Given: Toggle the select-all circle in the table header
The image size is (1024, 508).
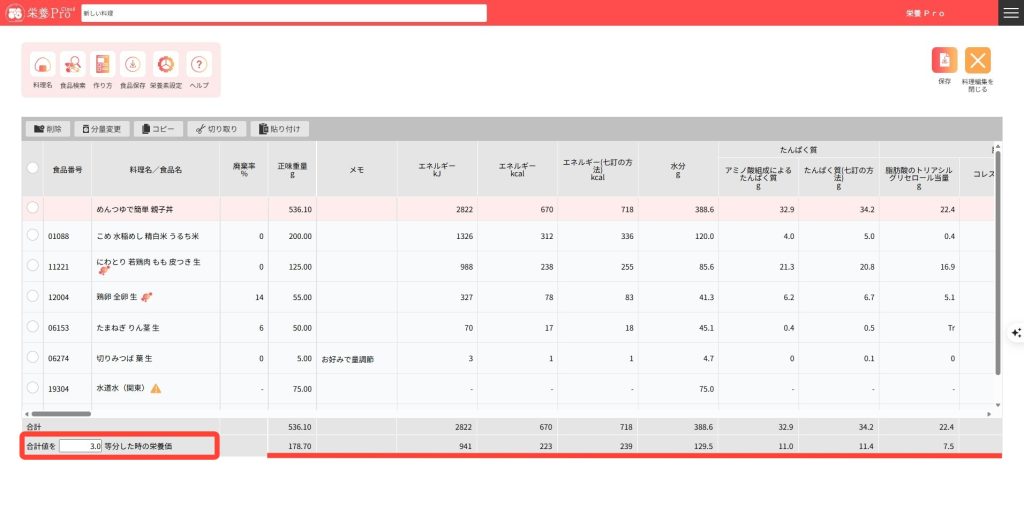Looking at the screenshot, I should [33, 168].
